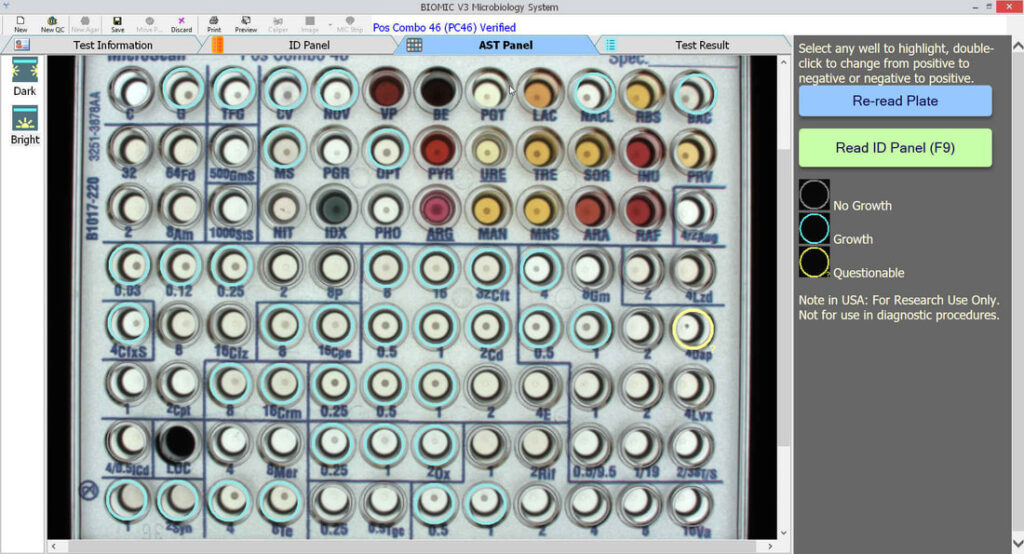
Task: Click the Preview icon
Action: [x=246, y=25]
